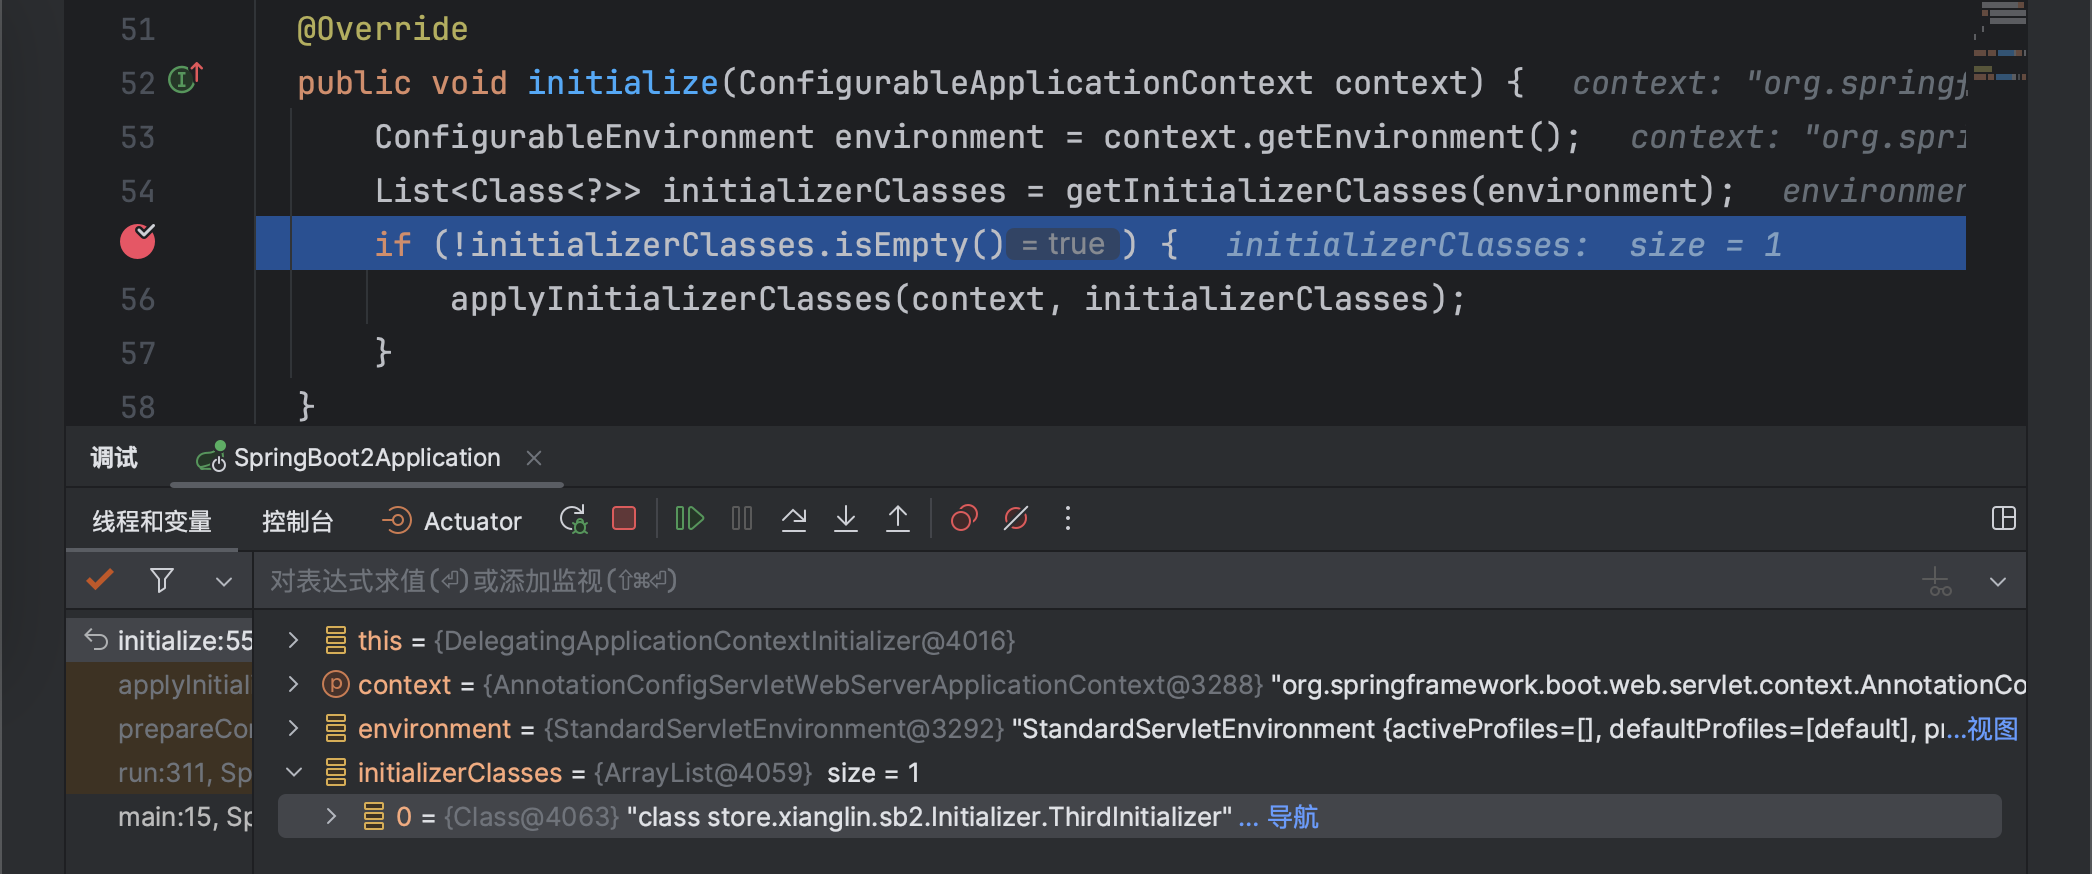Click the 调试 tool window title
The width and height of the screenshot is (2092, 874).
click(x=114, y=458)
